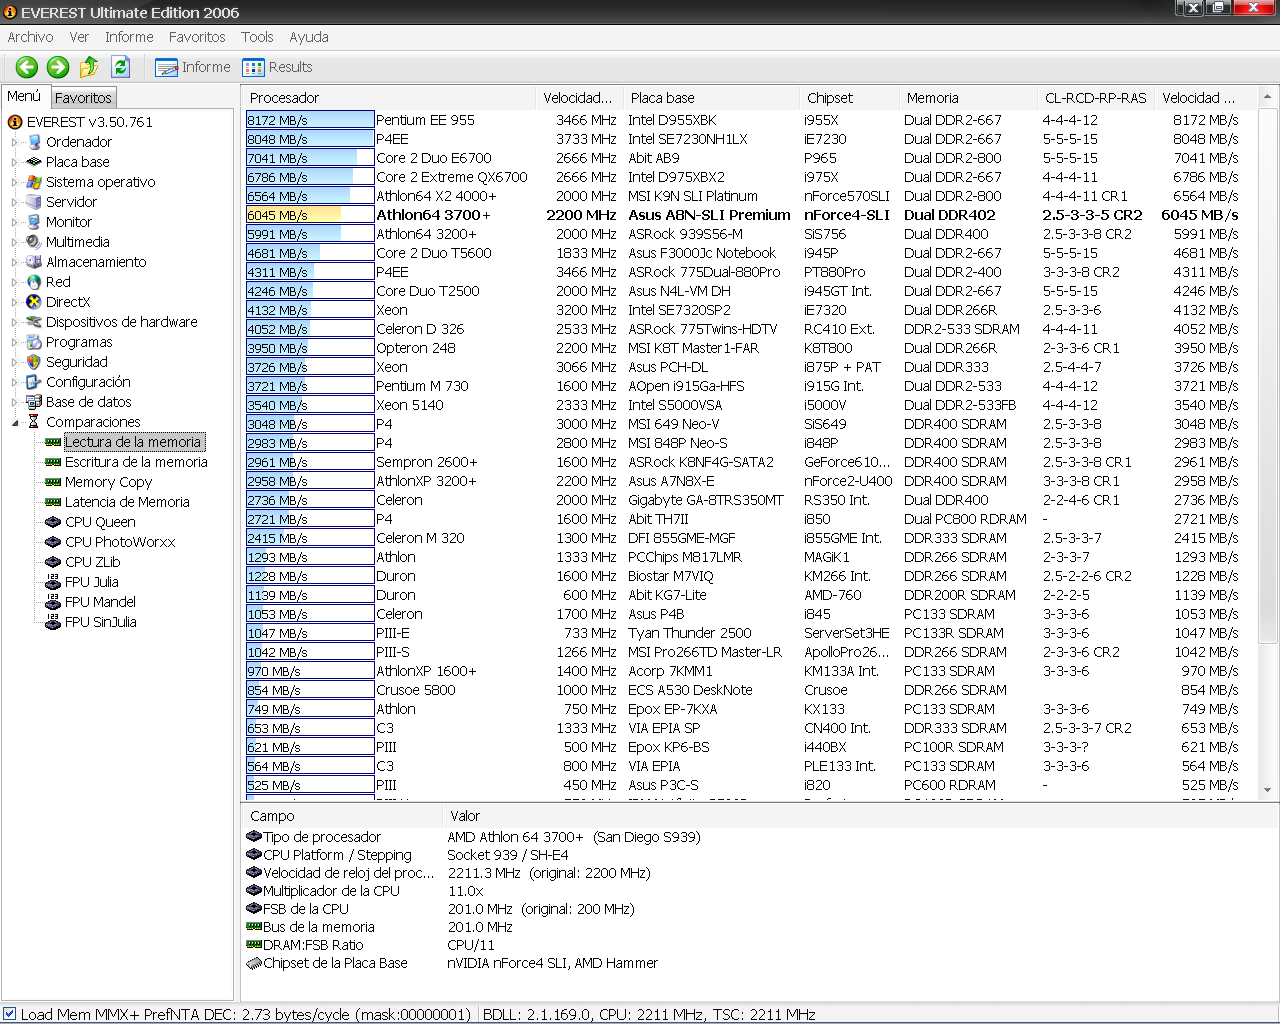
Task: Expand the Base de datos tree node
Action: [15, 402]
